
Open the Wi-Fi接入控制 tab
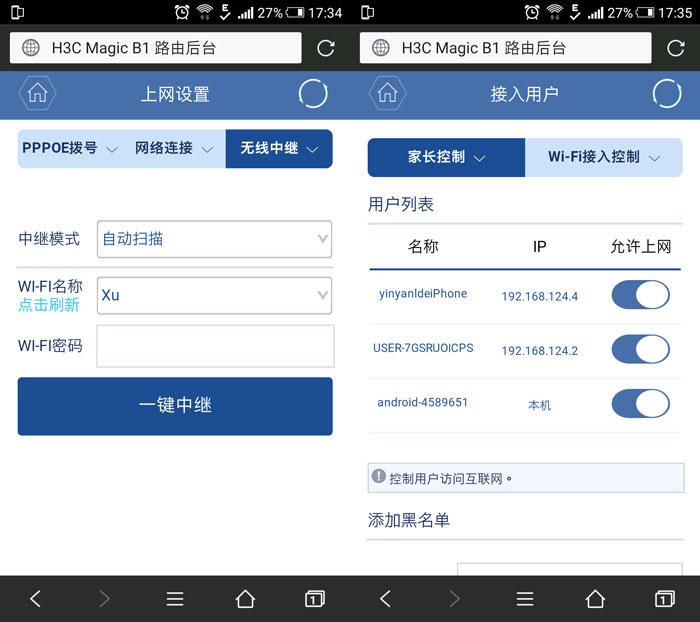(x=604, y=157)
